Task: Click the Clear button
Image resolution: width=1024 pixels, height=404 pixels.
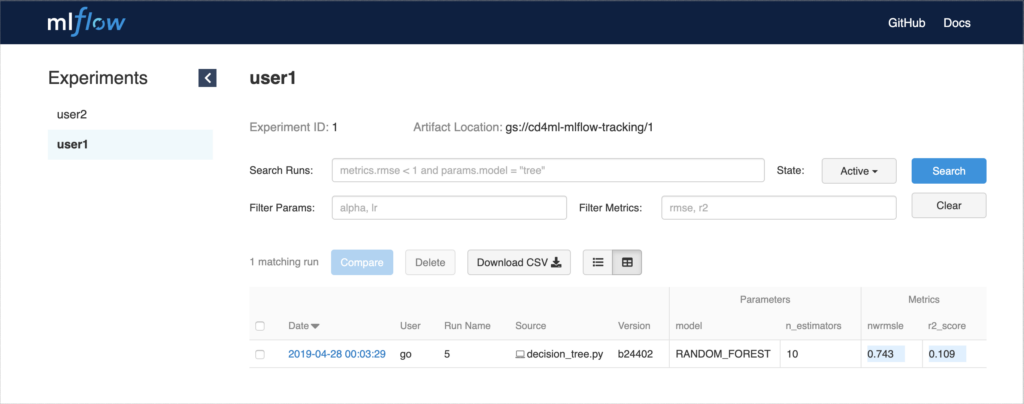Action: tap(949, 205)
